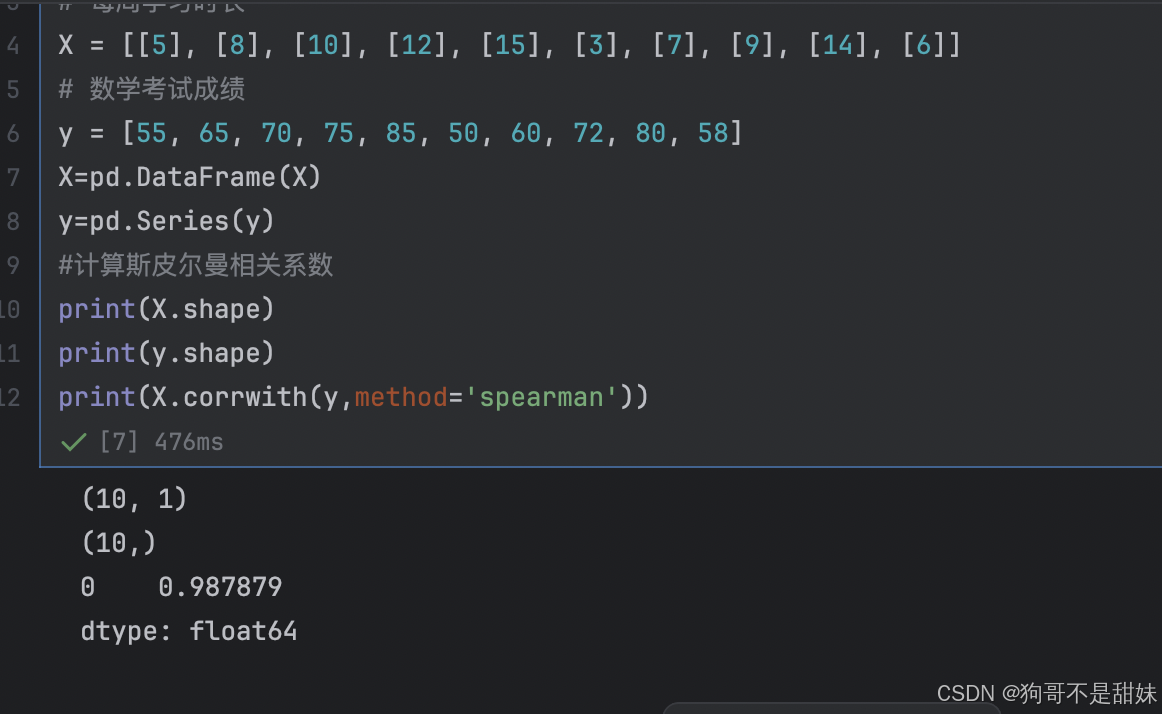Screen dimensions: 1162x714
Task: Click the '[7] 476ms' execution time label
Action: [162, 442]
